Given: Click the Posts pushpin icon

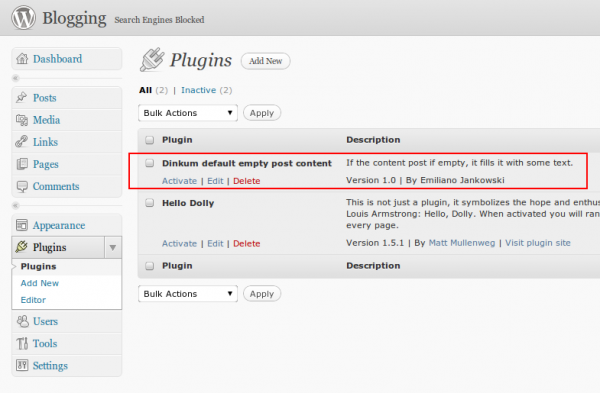Looking at the screenshot, I should 22,97.
